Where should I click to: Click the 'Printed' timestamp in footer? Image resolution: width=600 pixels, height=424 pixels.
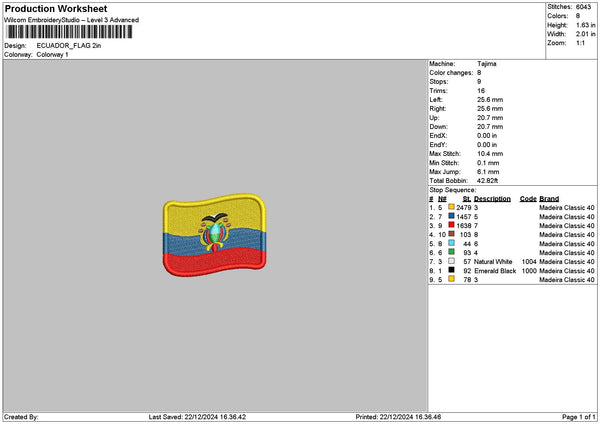[398, 417]
